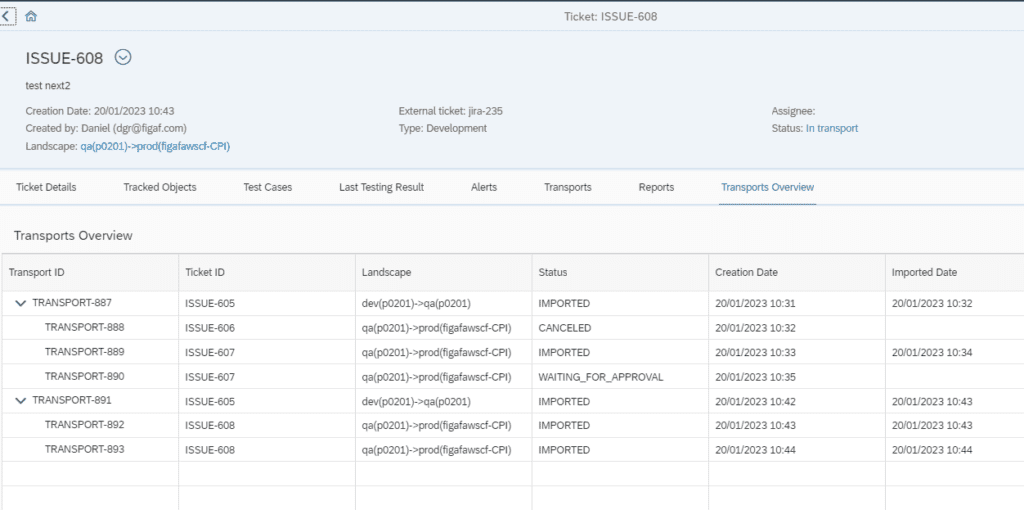Click the Ticket: ISSUE-608 page title
The height and width of the screenshot is (510, 1024).
611,16
